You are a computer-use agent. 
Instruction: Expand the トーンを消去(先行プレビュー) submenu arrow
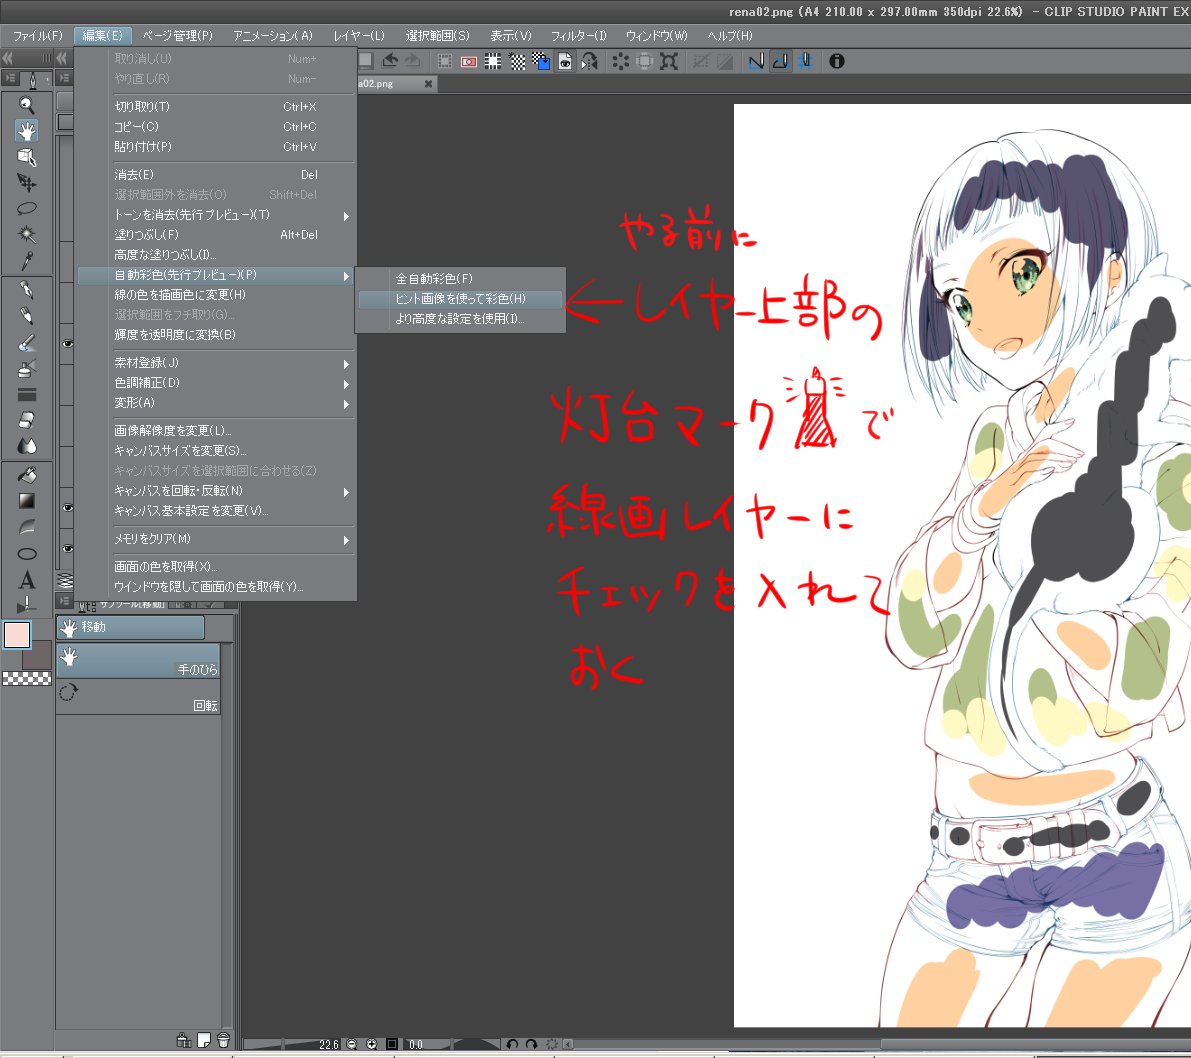coord(346,216)
